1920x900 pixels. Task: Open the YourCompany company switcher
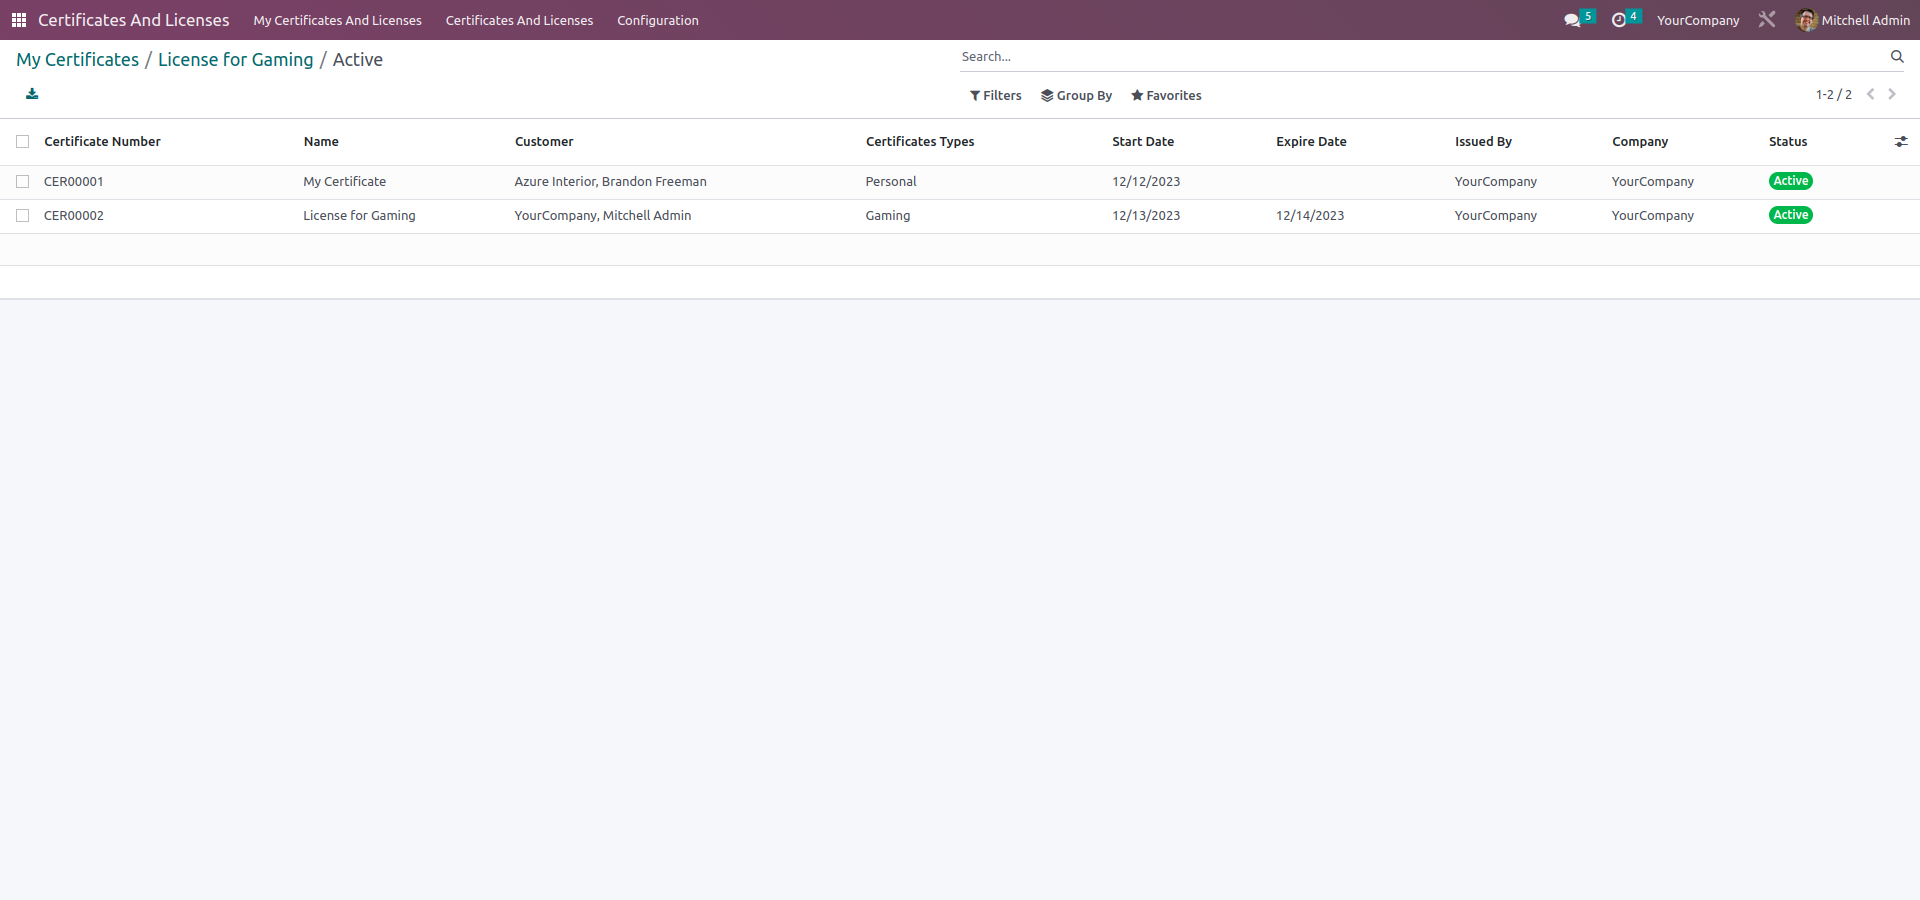(1698, 20)
